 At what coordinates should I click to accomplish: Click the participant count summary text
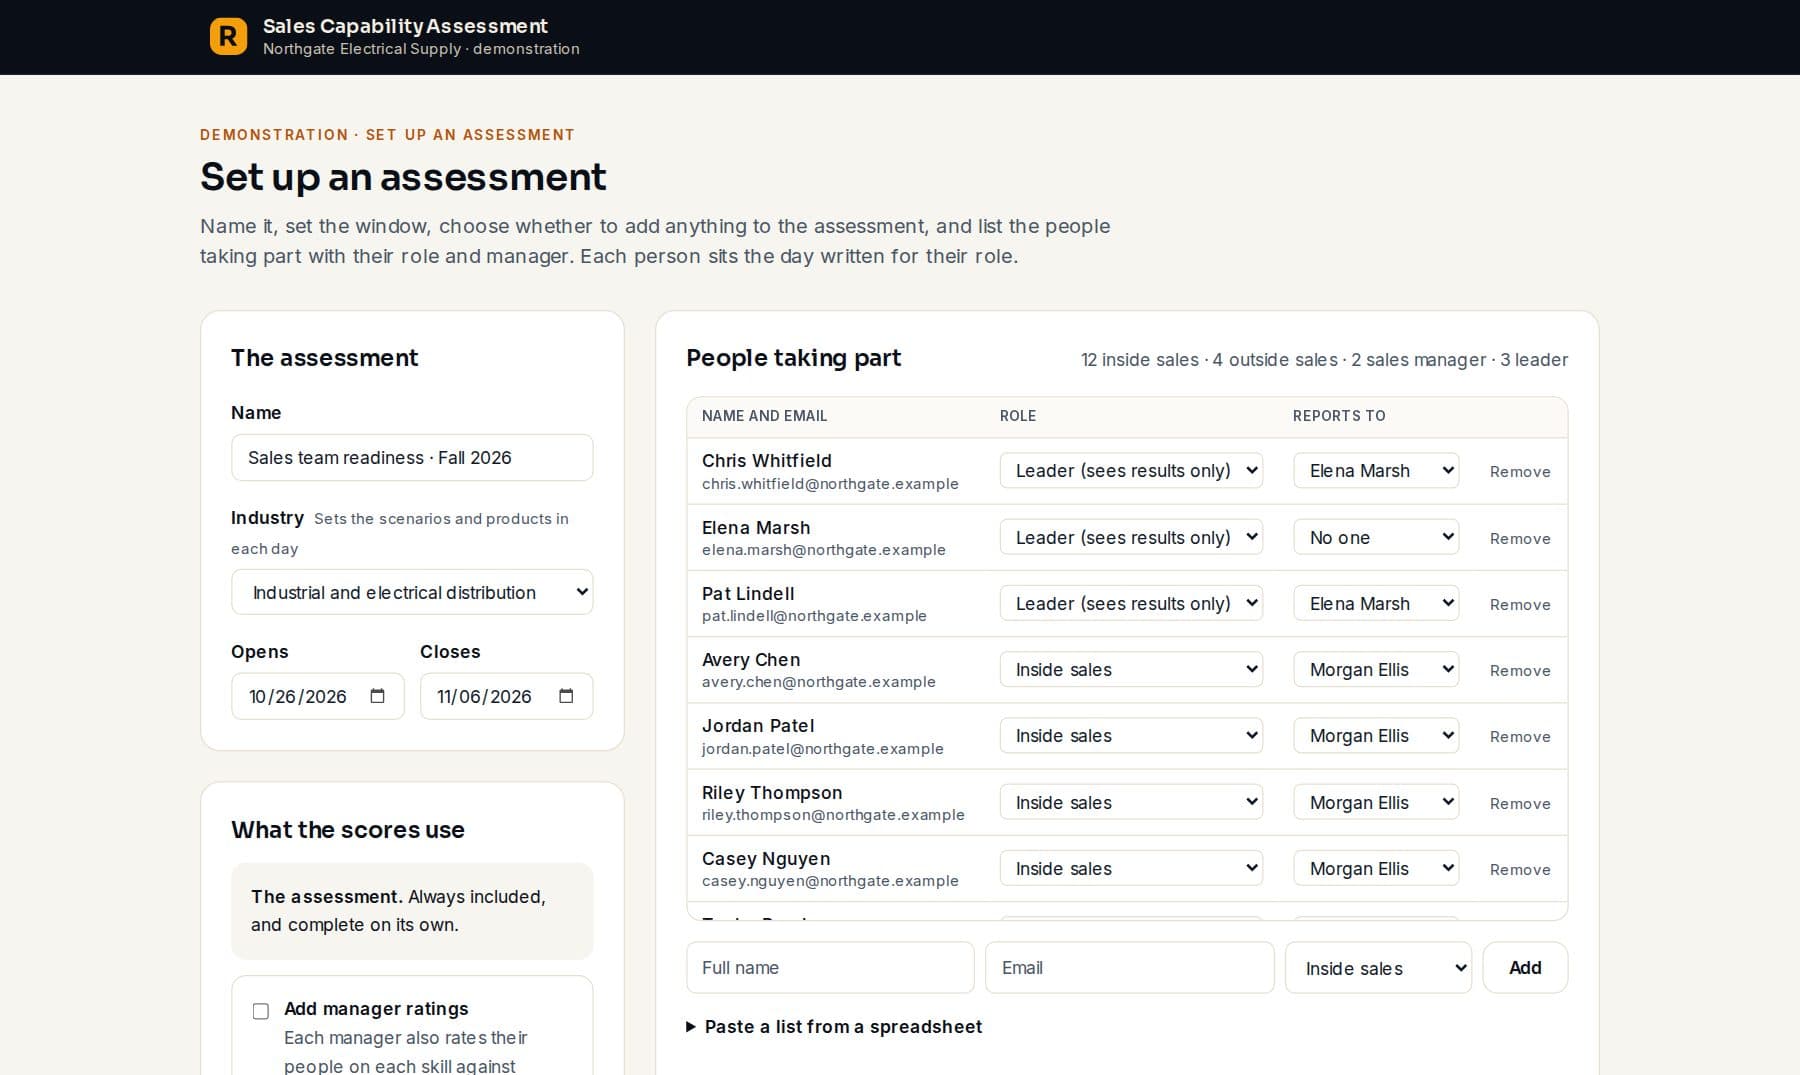point(1324,360)
